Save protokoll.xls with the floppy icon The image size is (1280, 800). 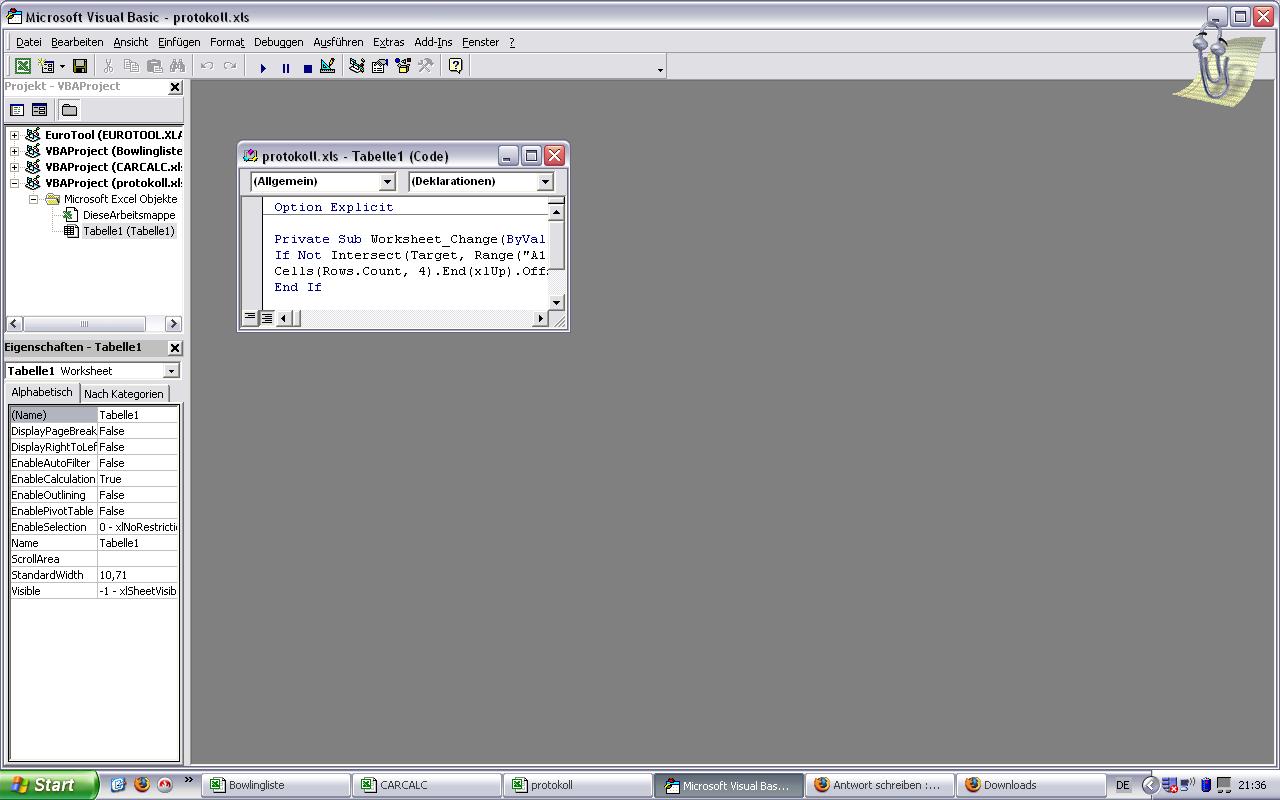click(80, 67)
